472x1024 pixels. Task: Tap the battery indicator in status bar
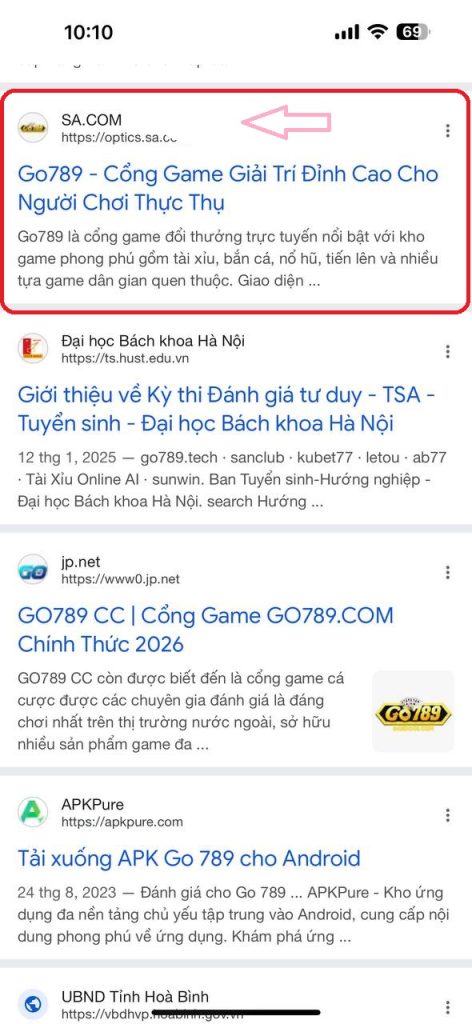pos(413,32)
